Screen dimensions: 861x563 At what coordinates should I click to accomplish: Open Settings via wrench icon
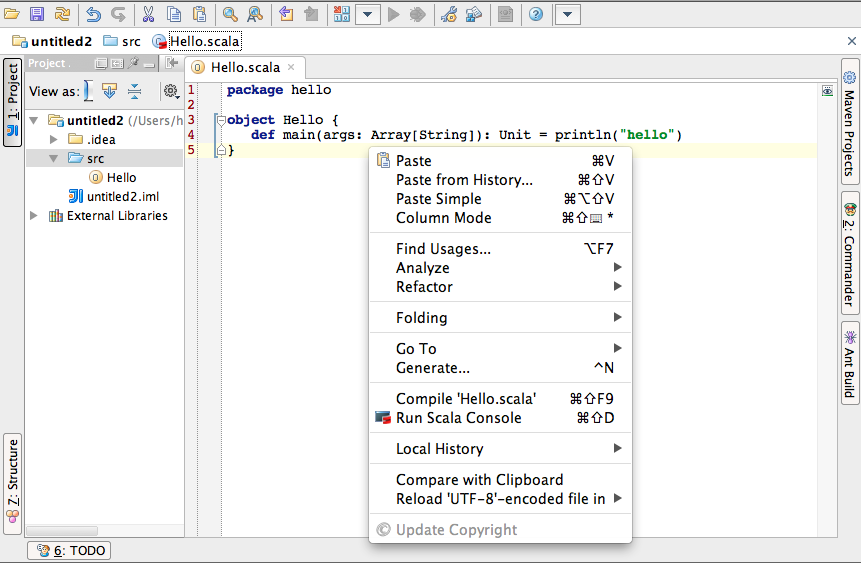tap(449, 14)
